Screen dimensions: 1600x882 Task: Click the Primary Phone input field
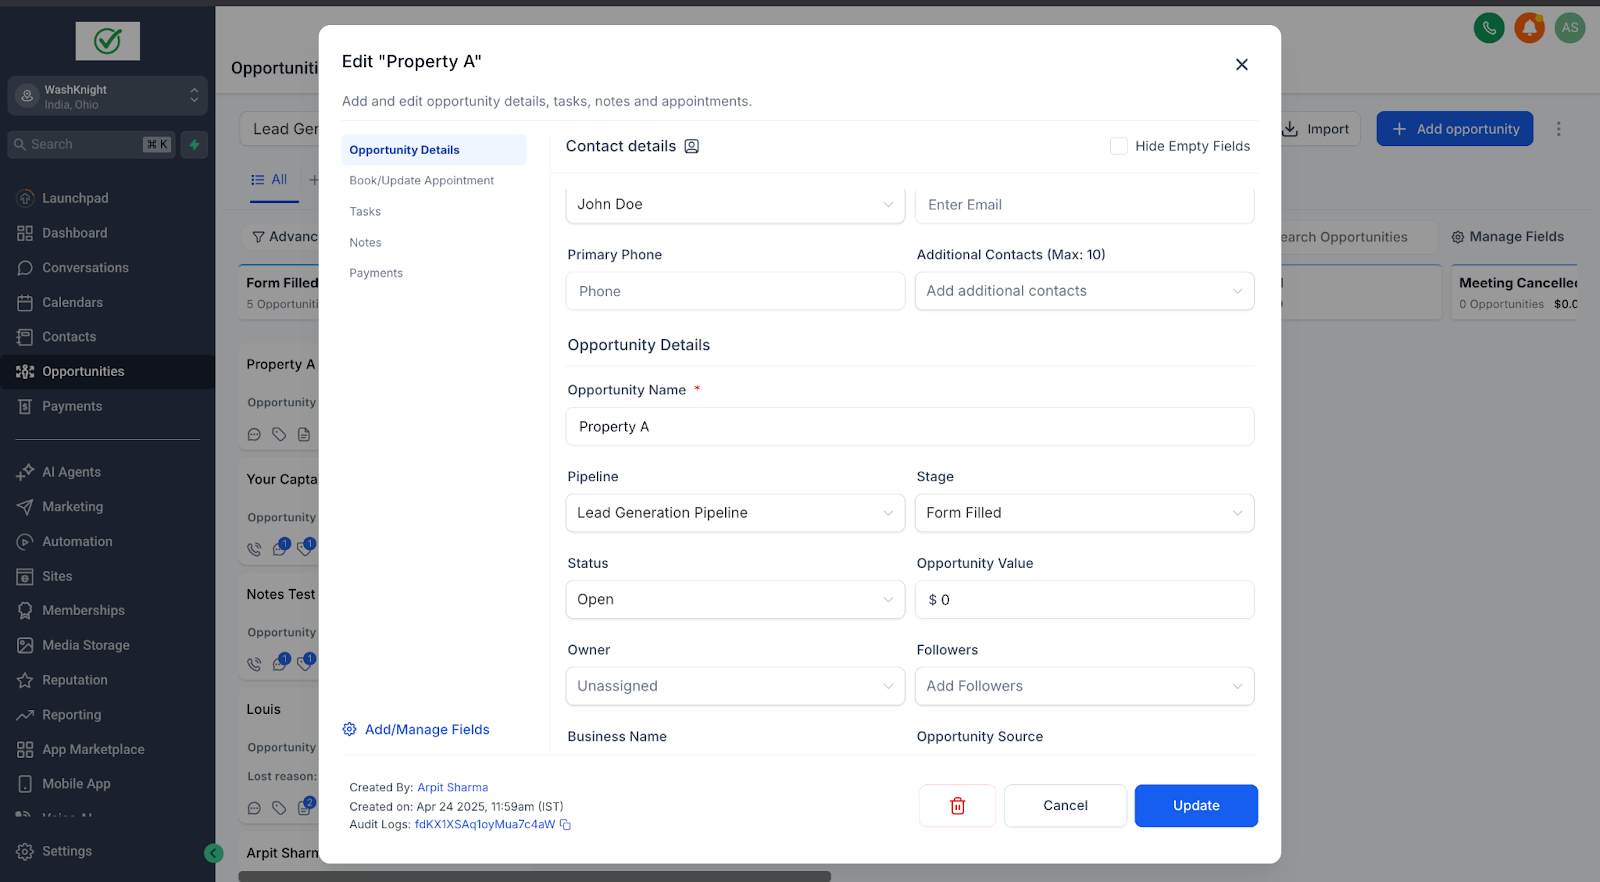(x=735, y=291)
